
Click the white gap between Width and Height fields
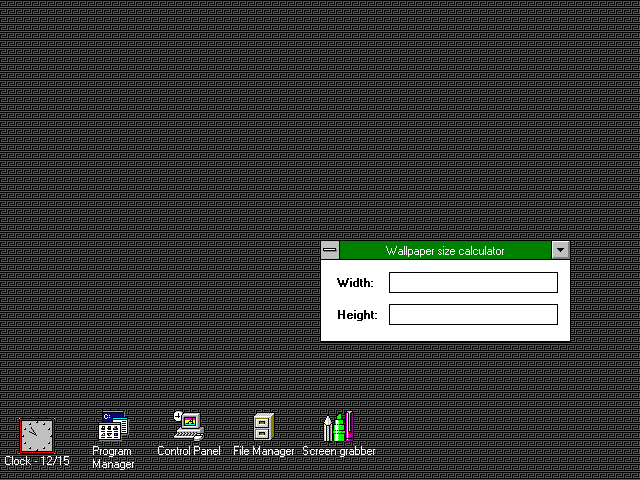473,299
